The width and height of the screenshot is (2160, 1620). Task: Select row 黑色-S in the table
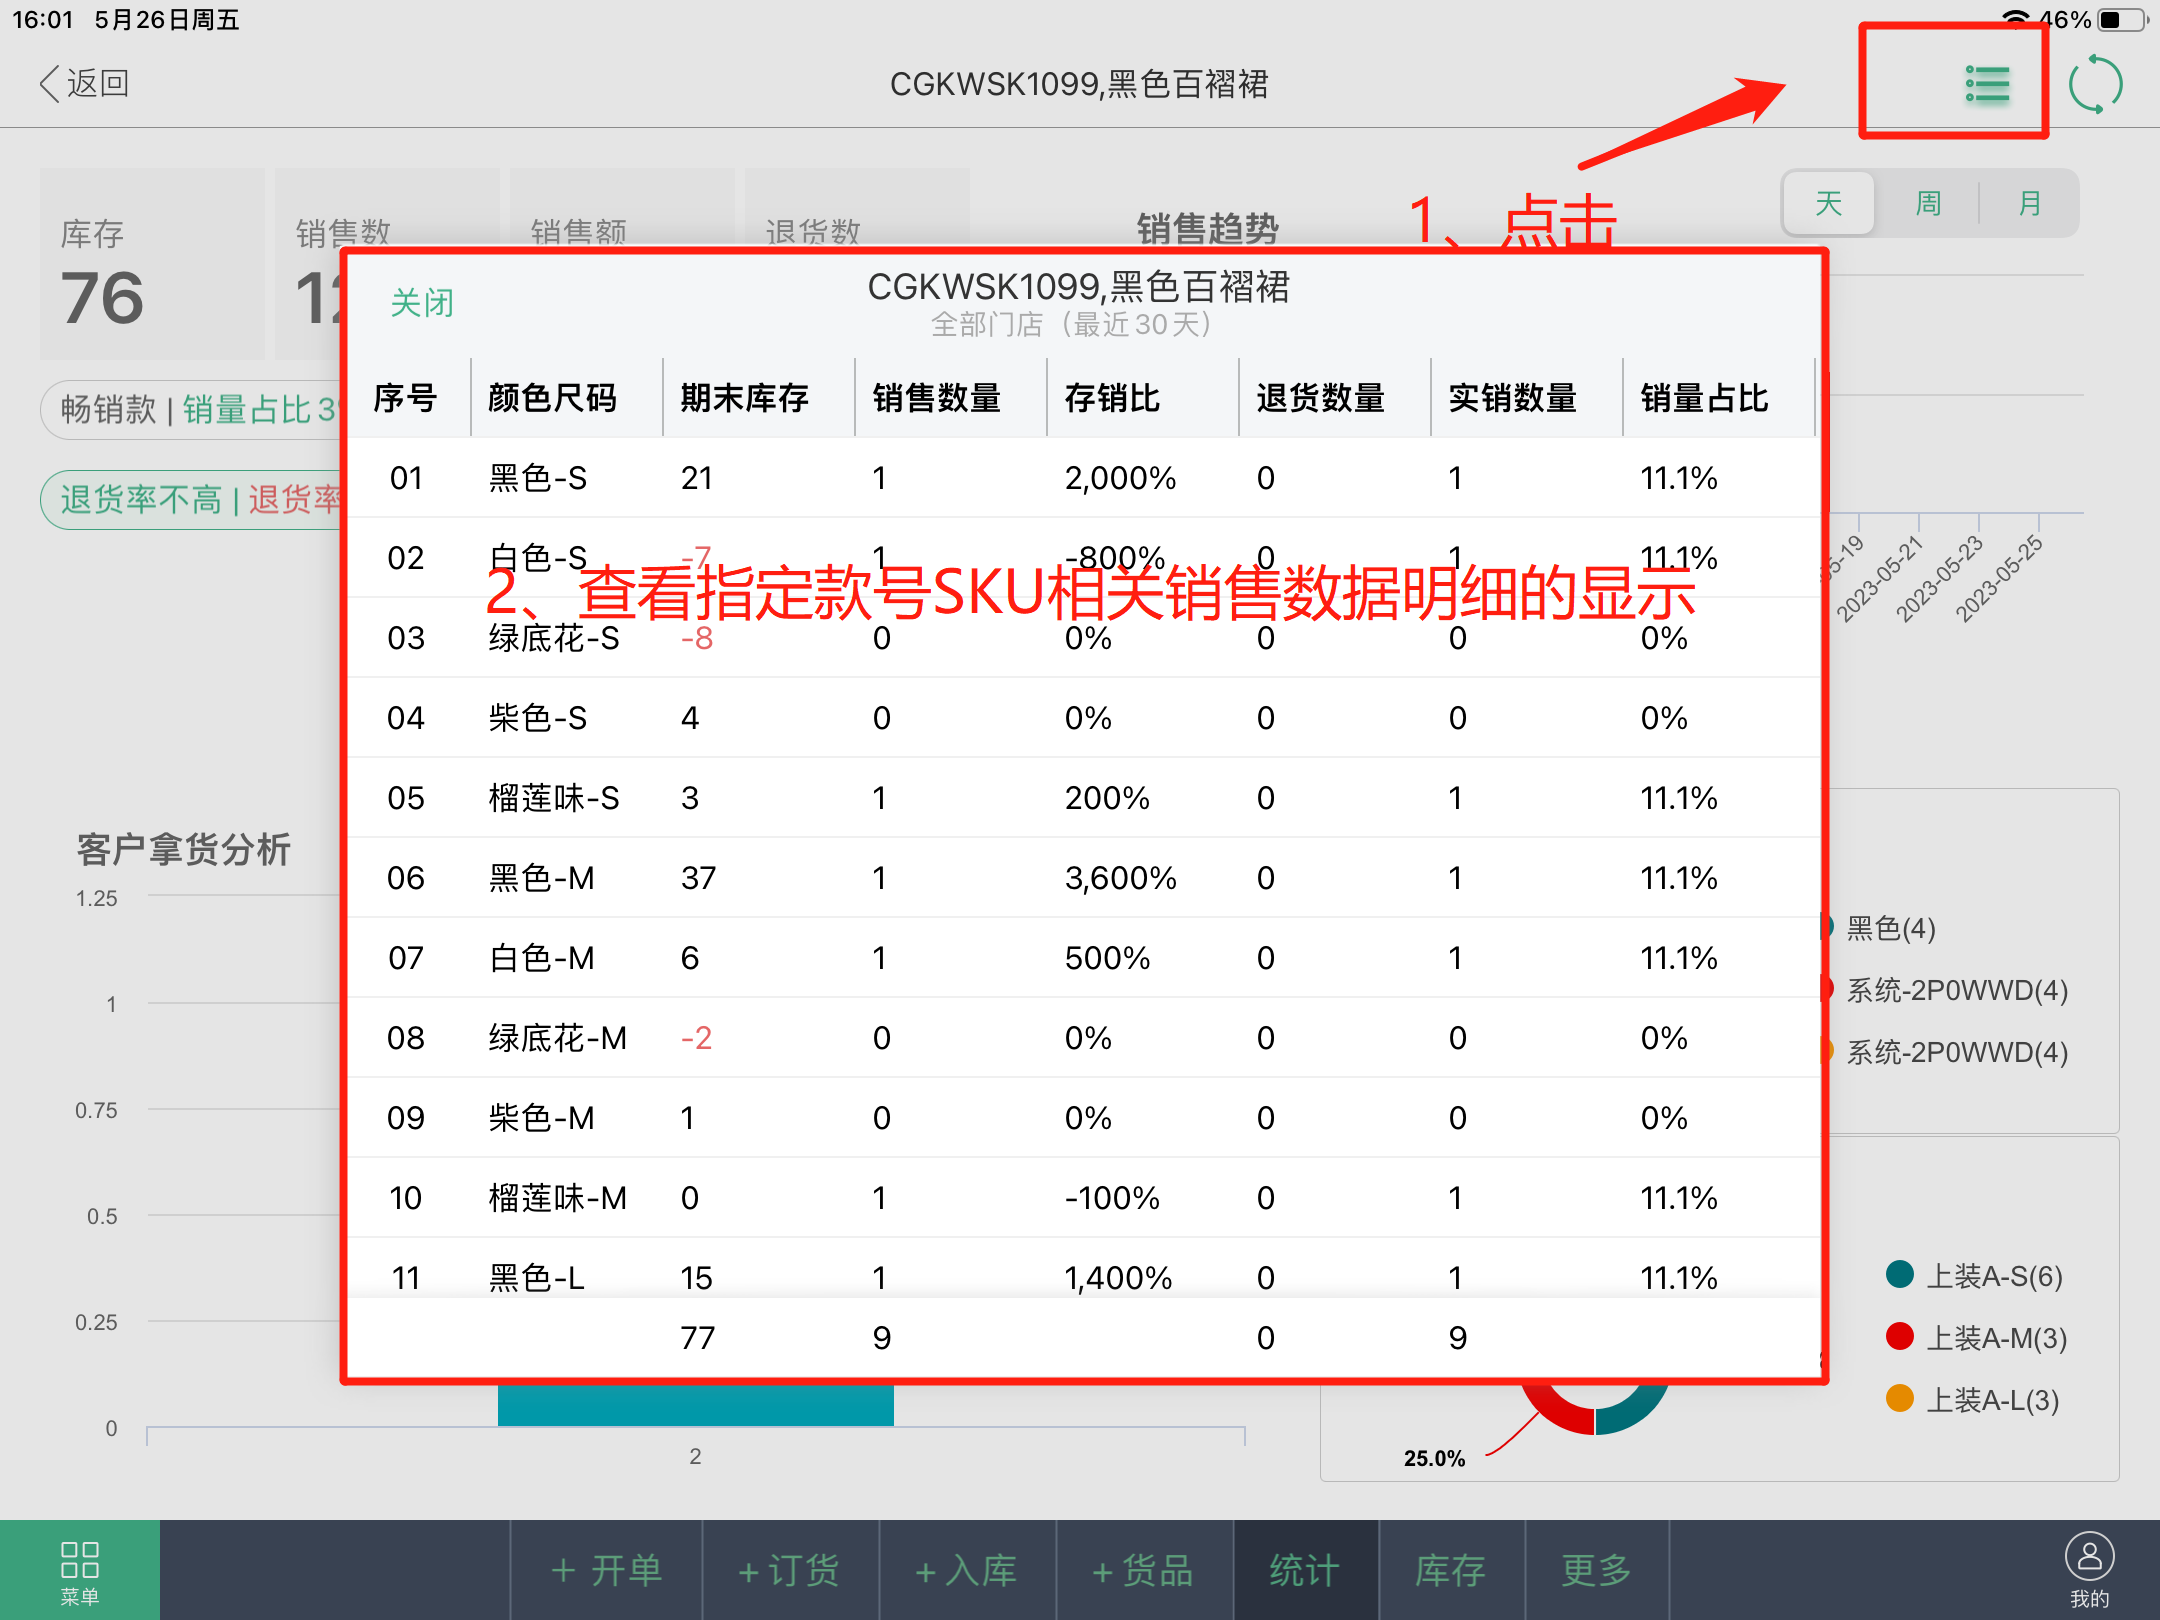[x=1083, y=478]
